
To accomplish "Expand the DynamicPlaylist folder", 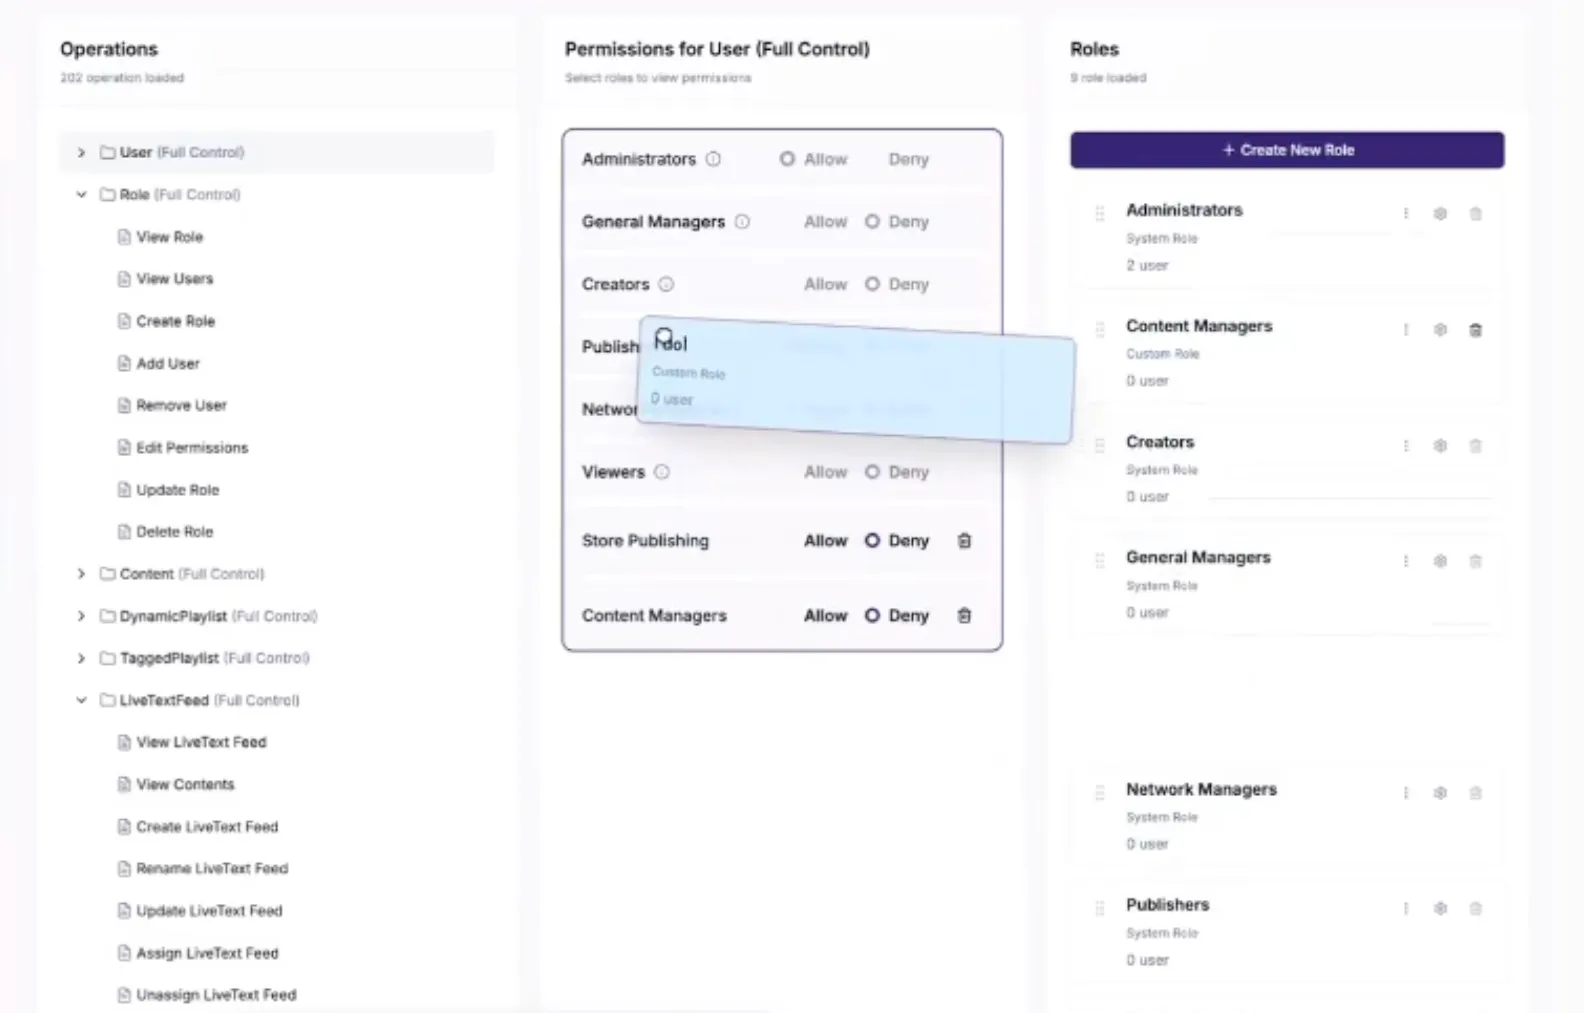I will 81,616.
